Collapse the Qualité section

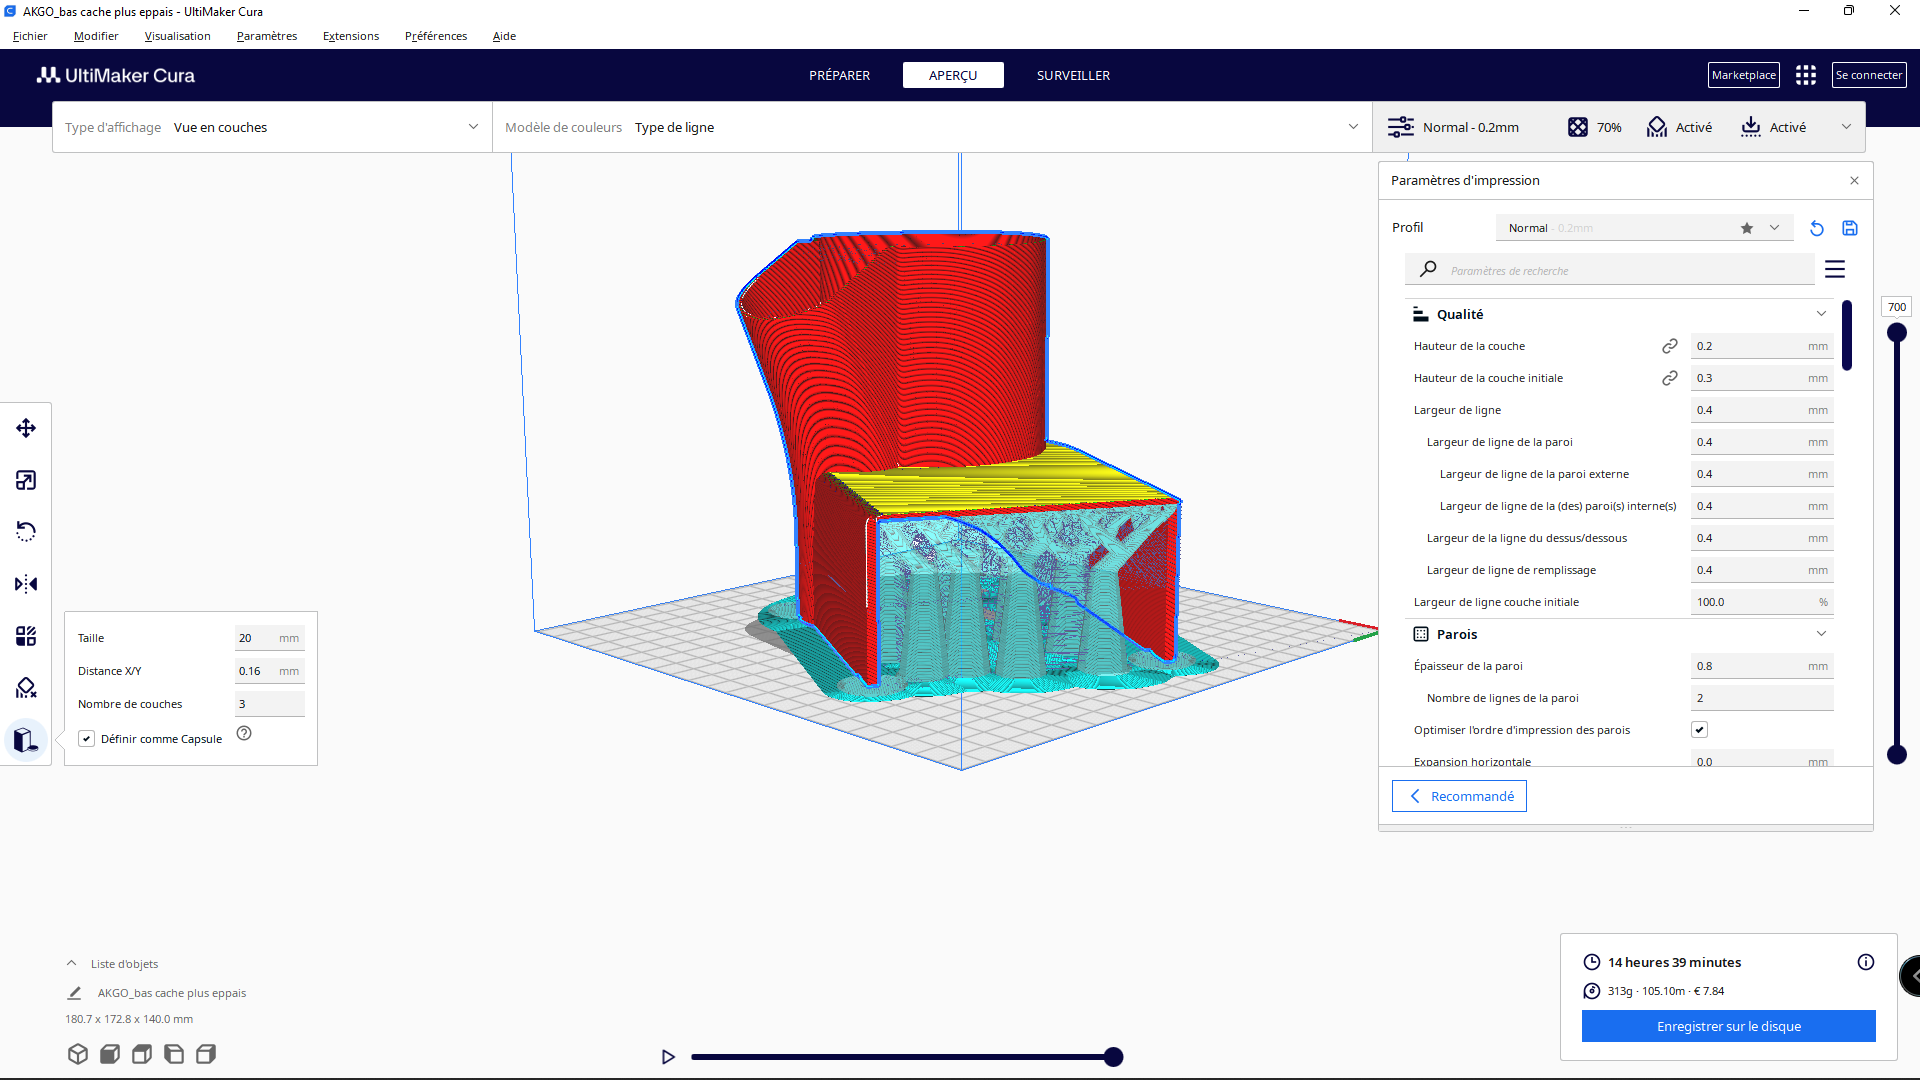pyautogui.click(x=1822, y=314)
